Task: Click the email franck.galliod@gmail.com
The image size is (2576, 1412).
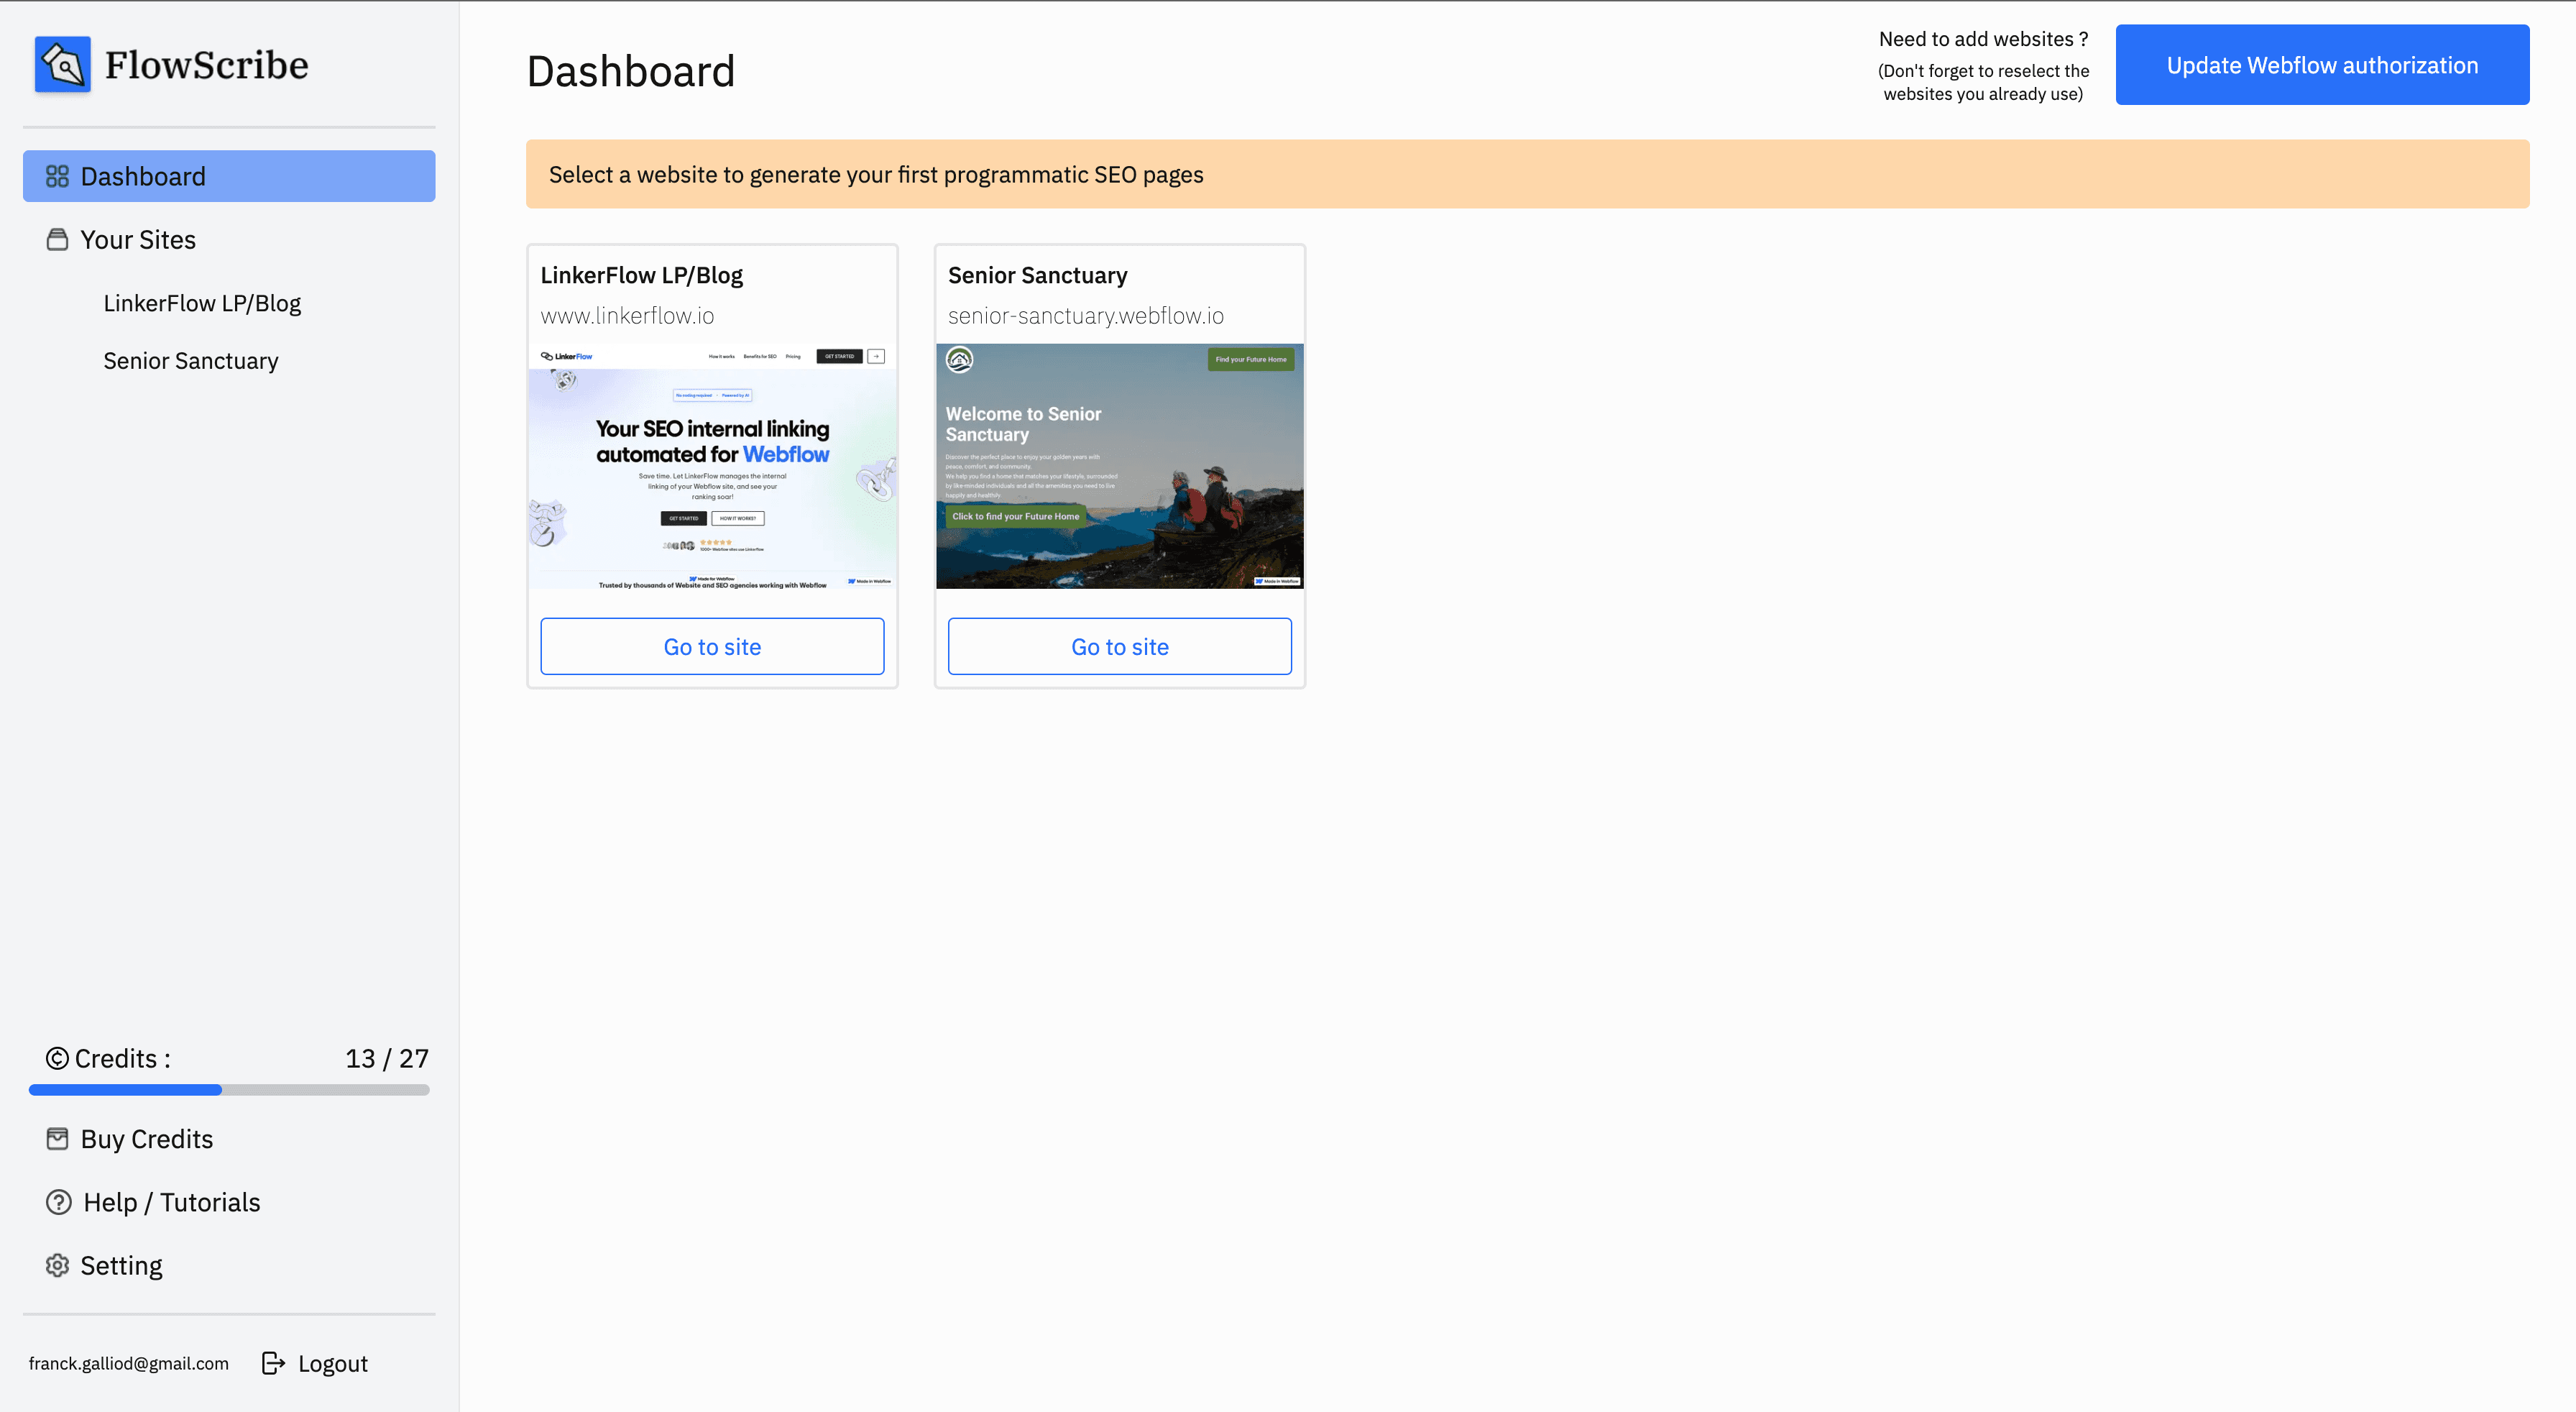Action: [x=129, y=1362]
